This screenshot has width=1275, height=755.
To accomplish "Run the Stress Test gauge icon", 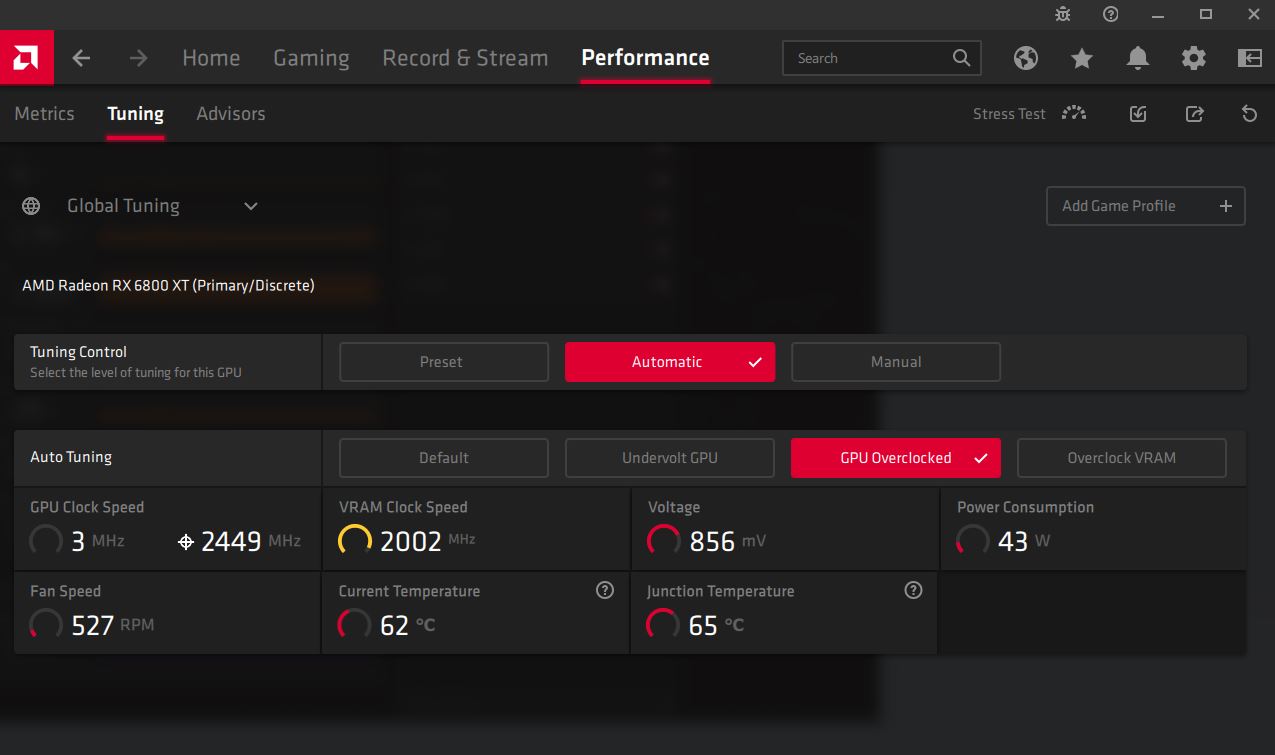I will click(1074, 113).
